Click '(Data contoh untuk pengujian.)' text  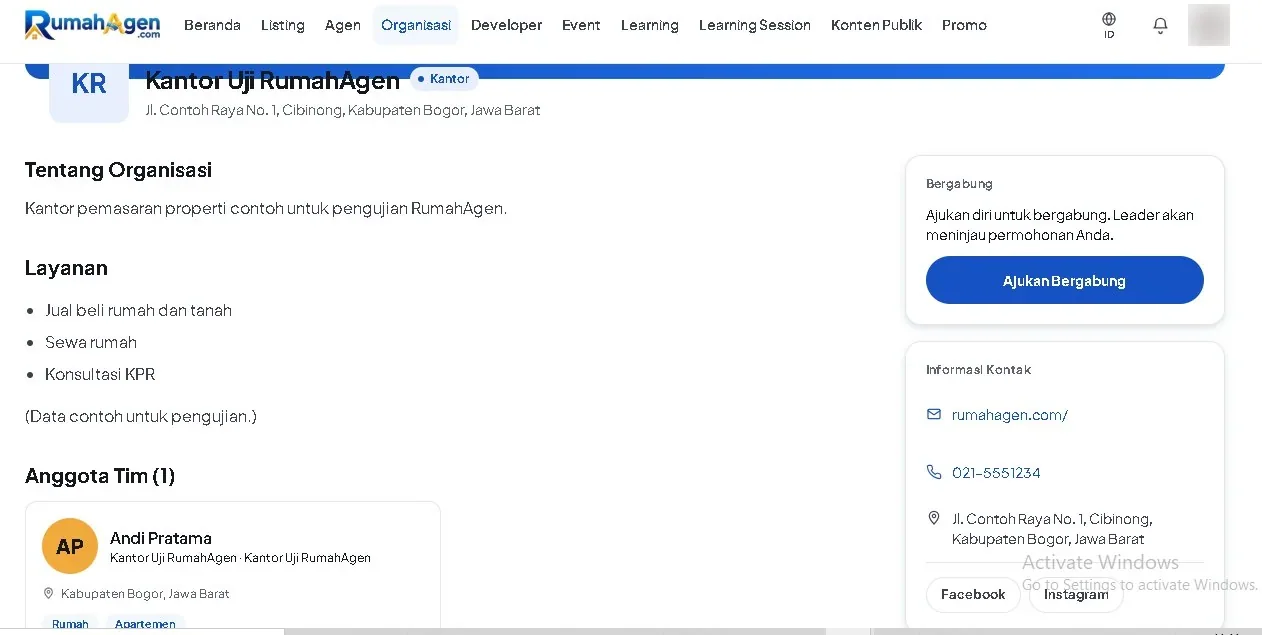(141, 416)
